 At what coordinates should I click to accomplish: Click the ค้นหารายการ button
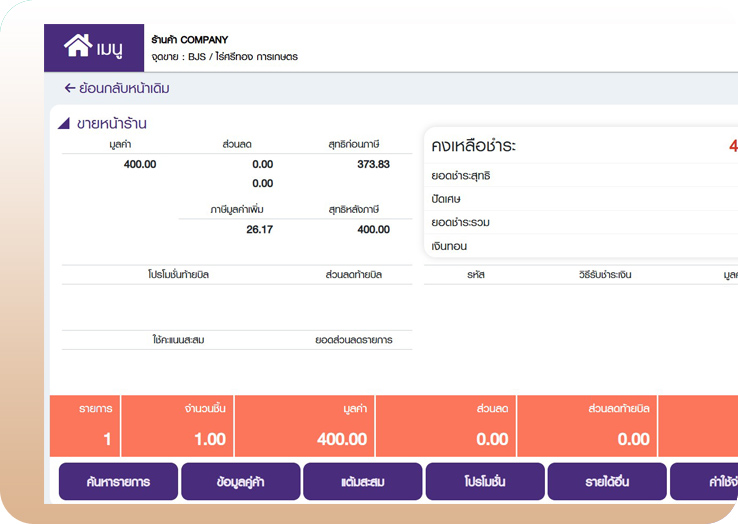(118, 482)
